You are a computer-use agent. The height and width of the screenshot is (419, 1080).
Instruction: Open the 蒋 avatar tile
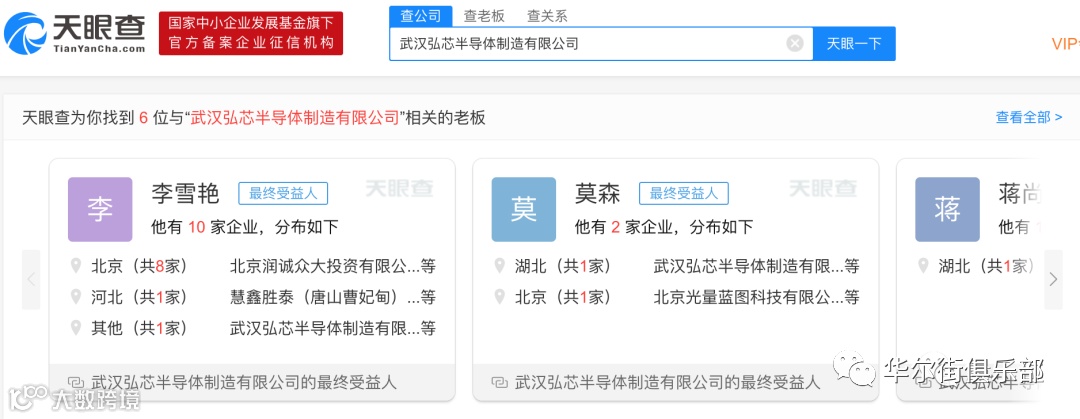[x=947, y=210]
